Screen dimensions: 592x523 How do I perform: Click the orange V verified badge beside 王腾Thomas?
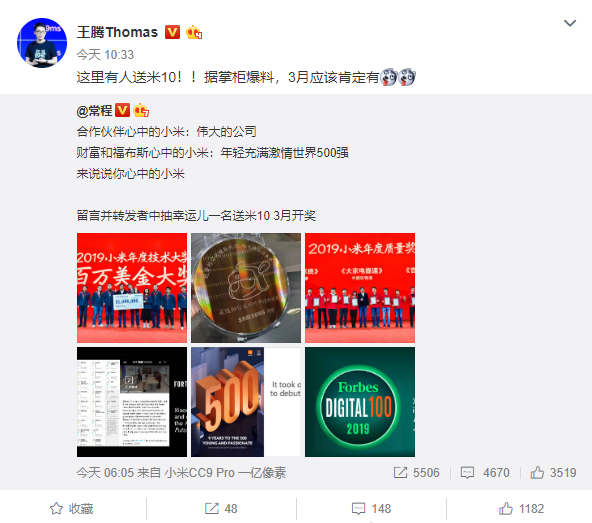click(x=172, y=32)
